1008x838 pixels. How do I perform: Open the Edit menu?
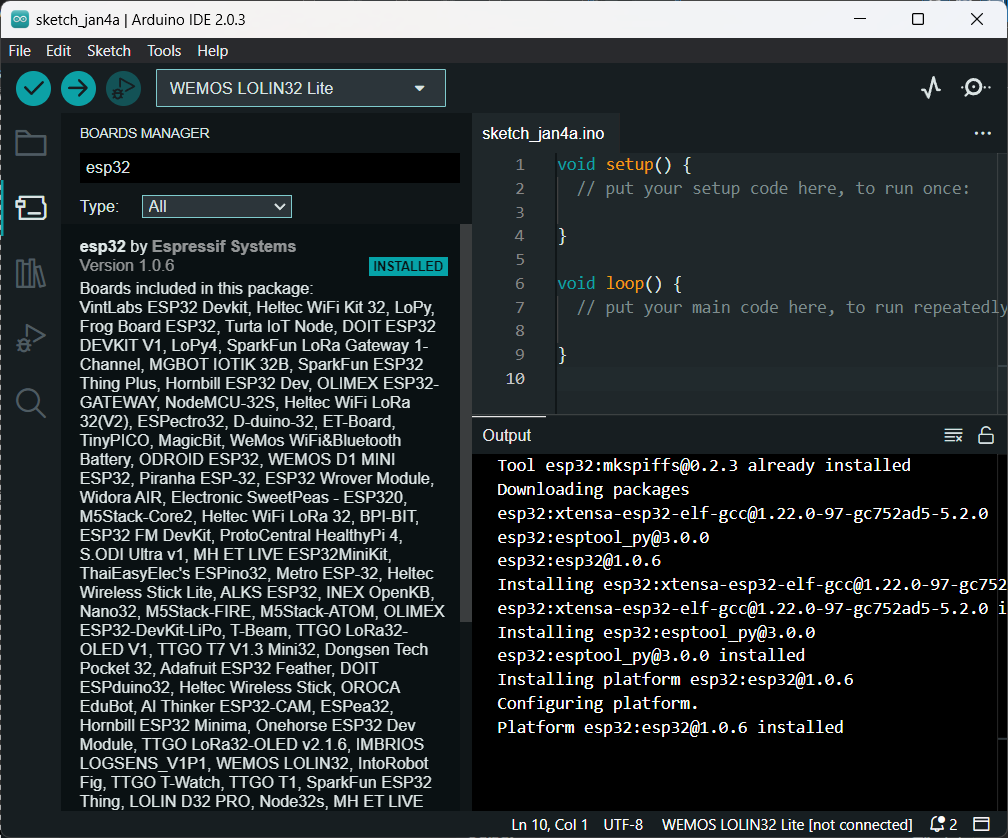point(58,51)
